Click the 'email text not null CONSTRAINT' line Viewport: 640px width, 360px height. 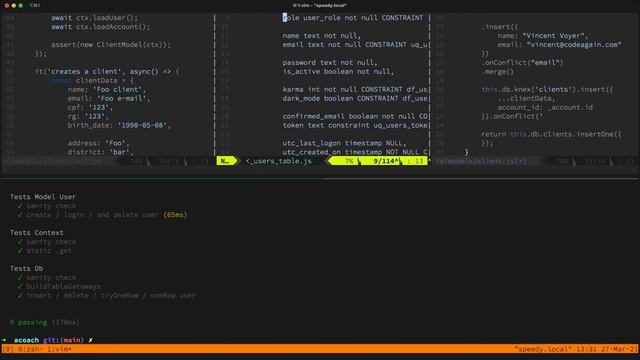[x=355, y=44]
